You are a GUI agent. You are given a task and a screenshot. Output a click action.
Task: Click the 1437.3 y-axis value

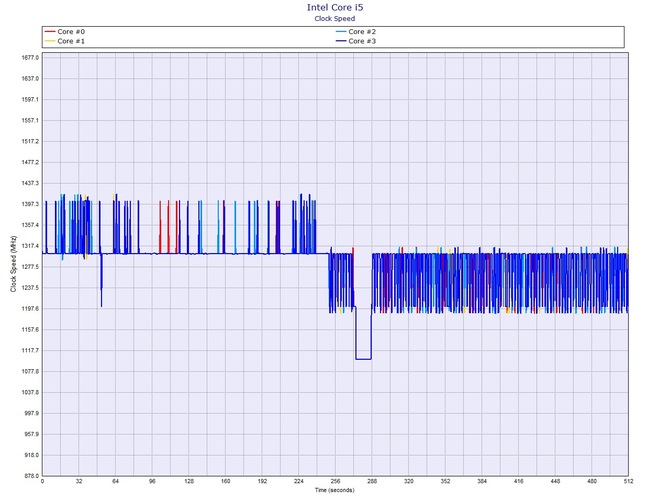[x=30, y=183]
